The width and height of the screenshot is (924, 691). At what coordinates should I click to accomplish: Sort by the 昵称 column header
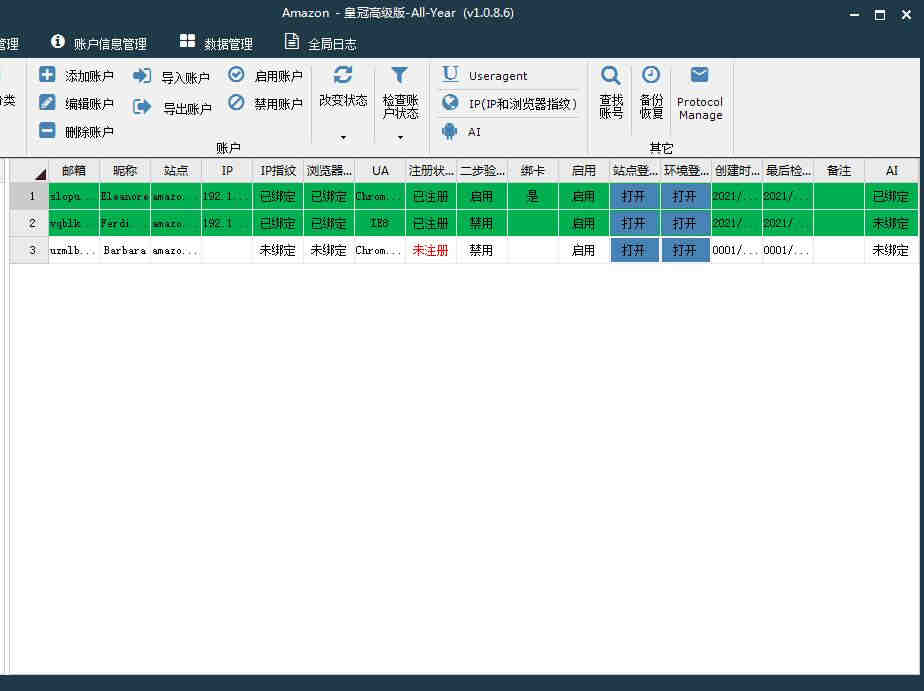125,171
